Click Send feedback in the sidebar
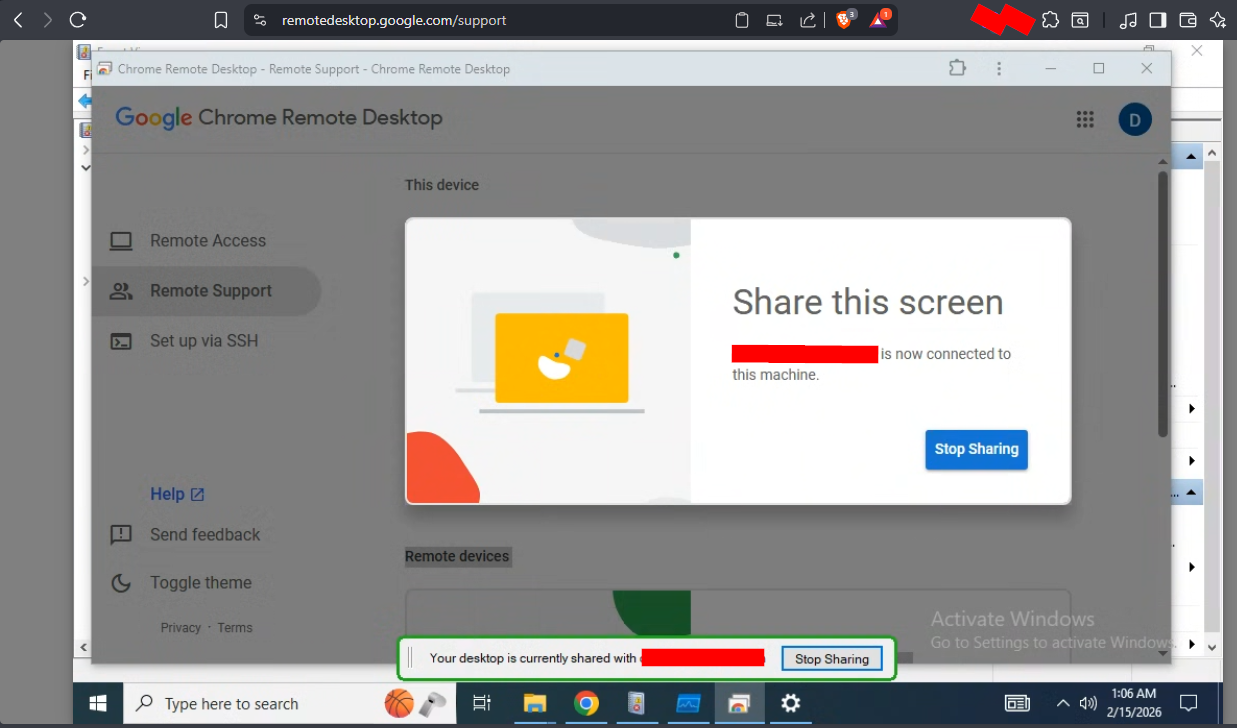This screenshot has height=728, width=1237. [x=184, y=535]
